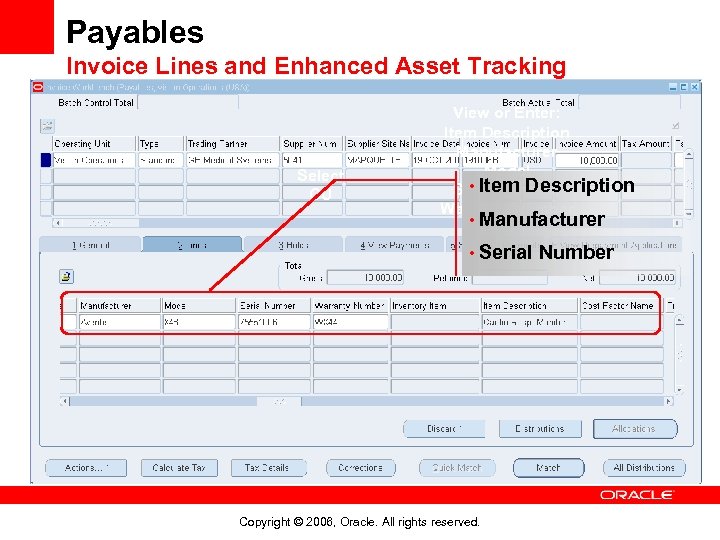
Task: Open the General tab
Action: click(x=90, y=245)
